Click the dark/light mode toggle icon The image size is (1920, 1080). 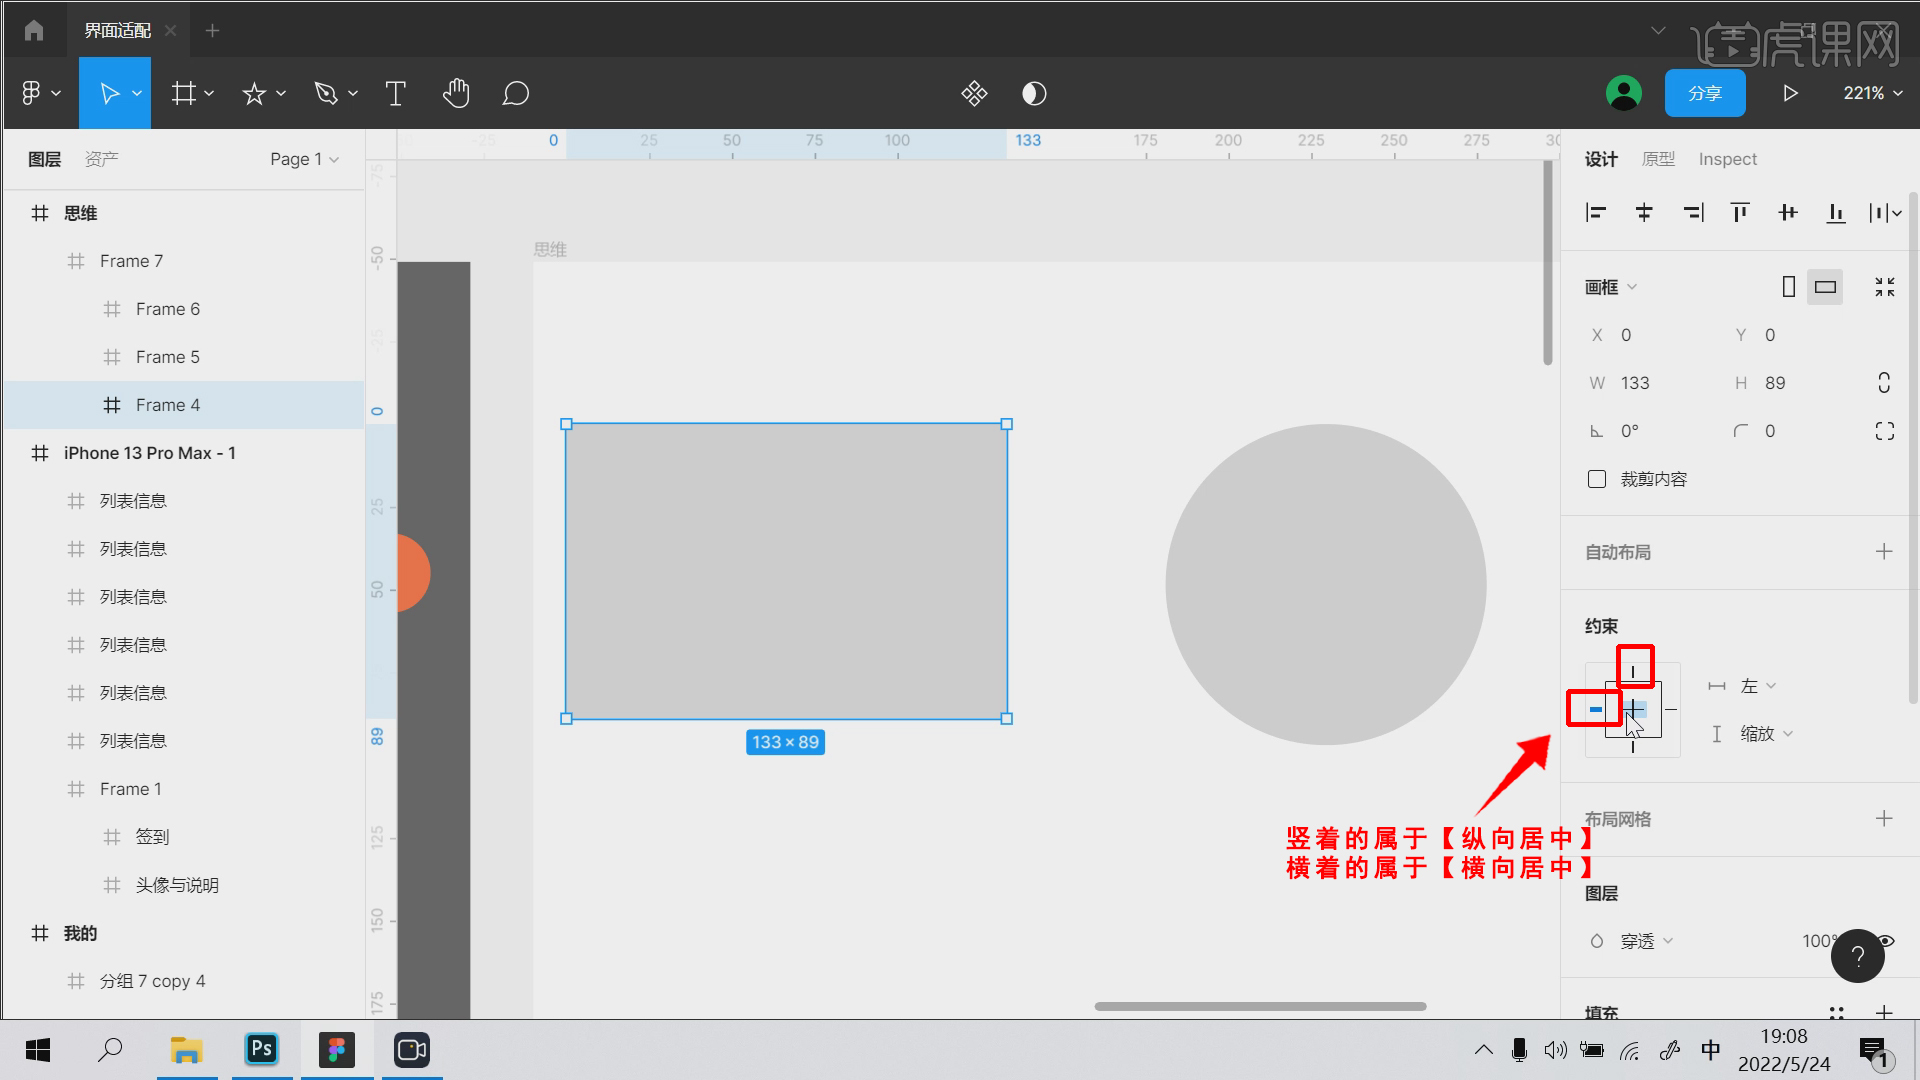(x=1033, y=92)
